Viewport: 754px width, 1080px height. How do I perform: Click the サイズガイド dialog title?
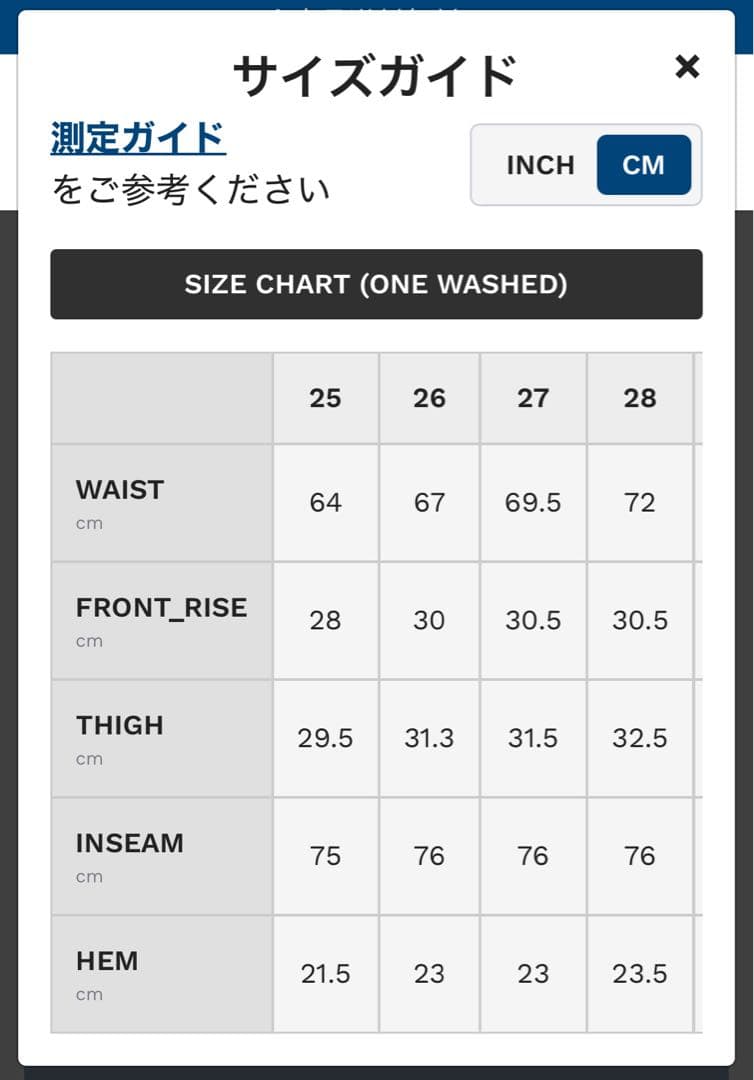pyautogui.click(x=377, y=71)
